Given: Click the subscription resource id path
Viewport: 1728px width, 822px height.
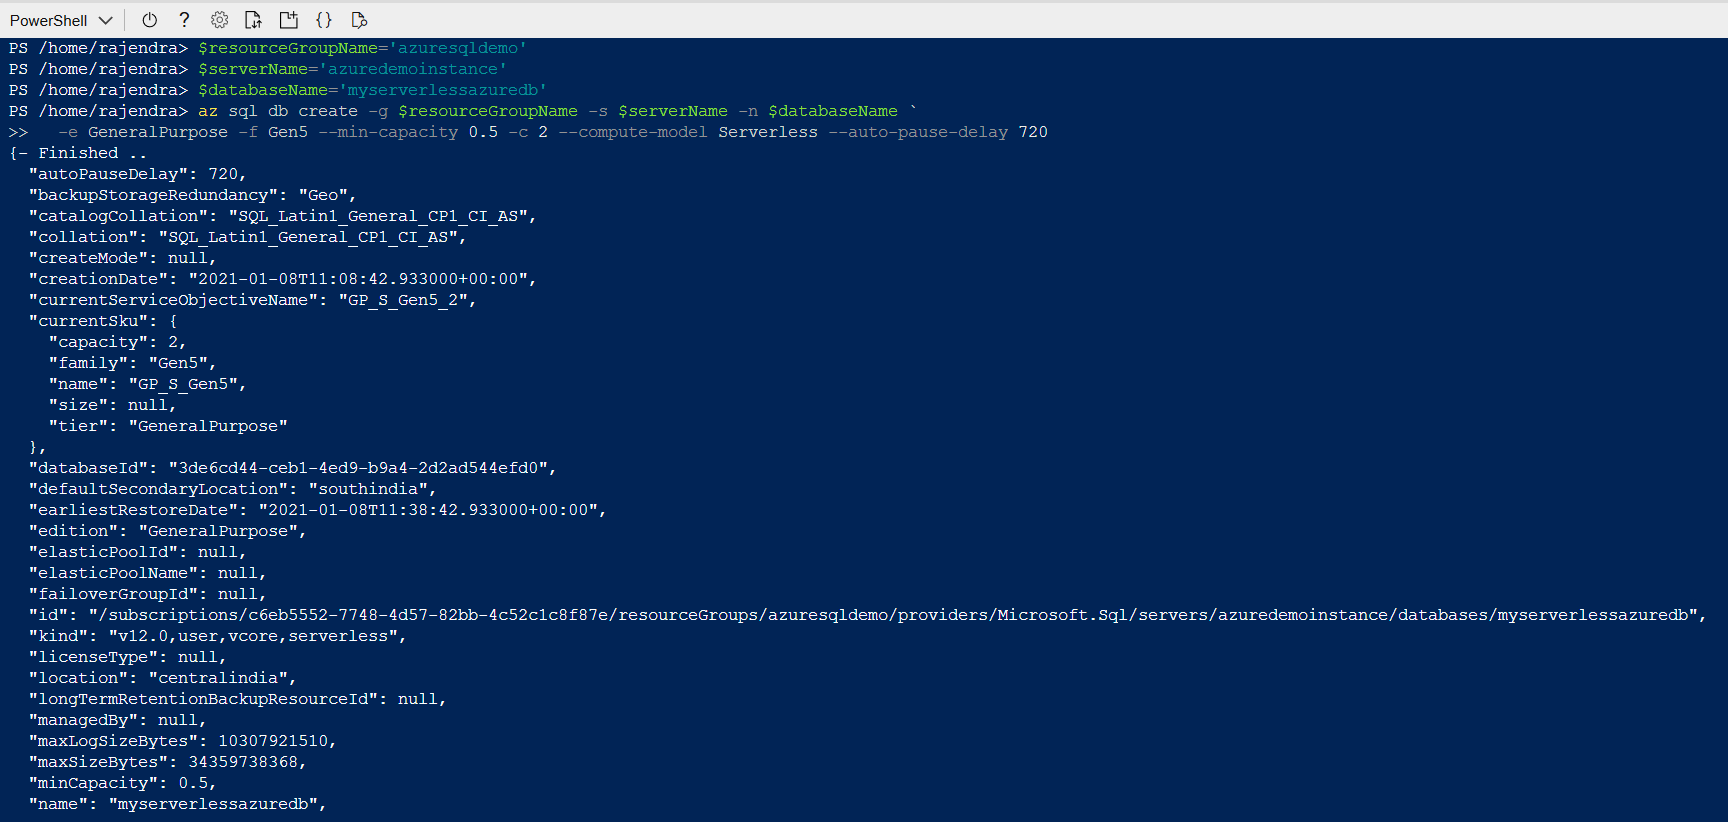Looking at the screenshot, I should (897, 615).
